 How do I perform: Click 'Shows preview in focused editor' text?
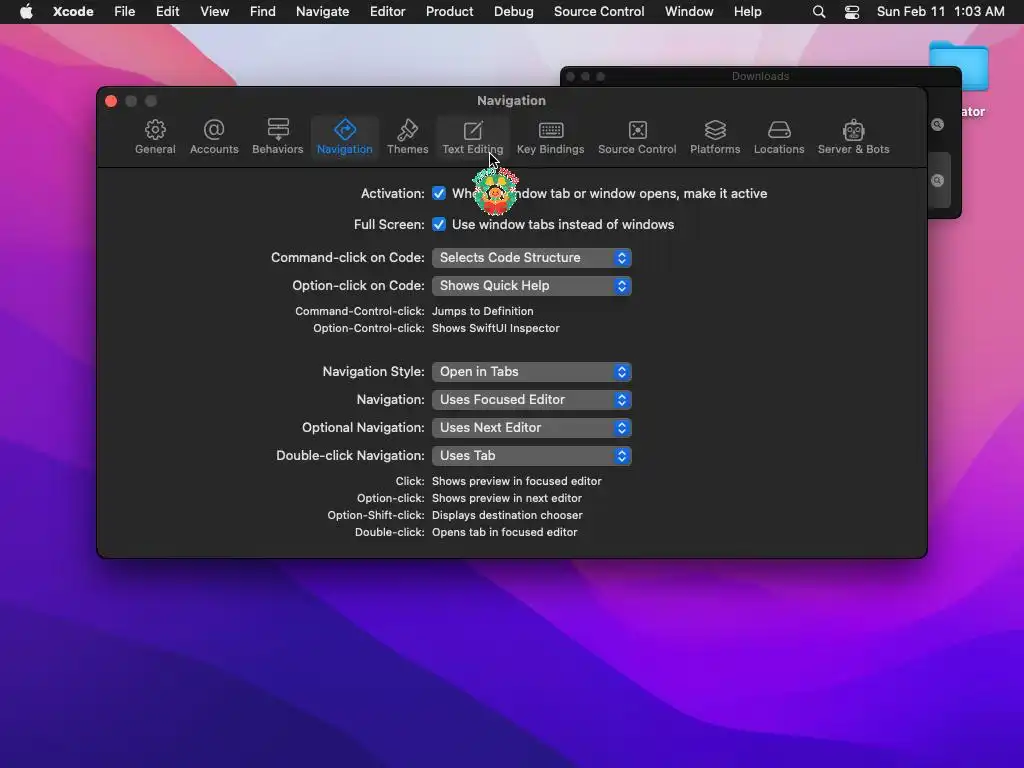tap(517, 481)
